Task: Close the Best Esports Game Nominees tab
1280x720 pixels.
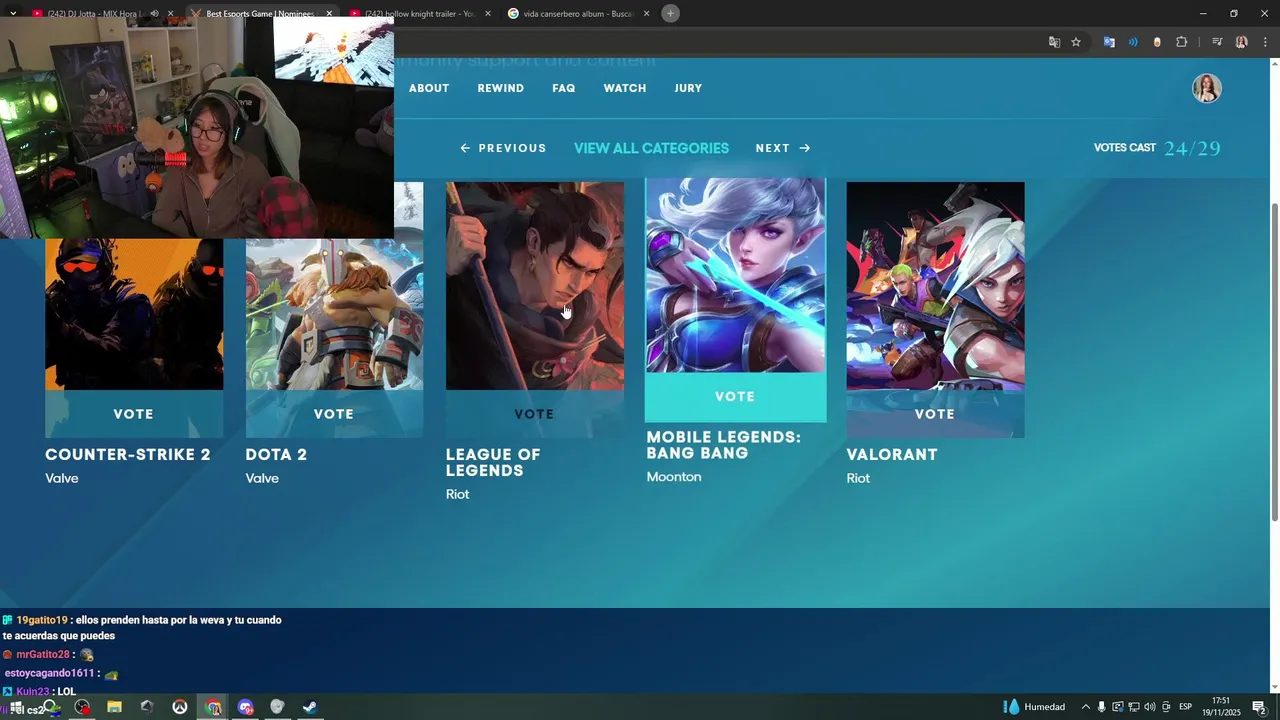Action: [x=329, y=14]
